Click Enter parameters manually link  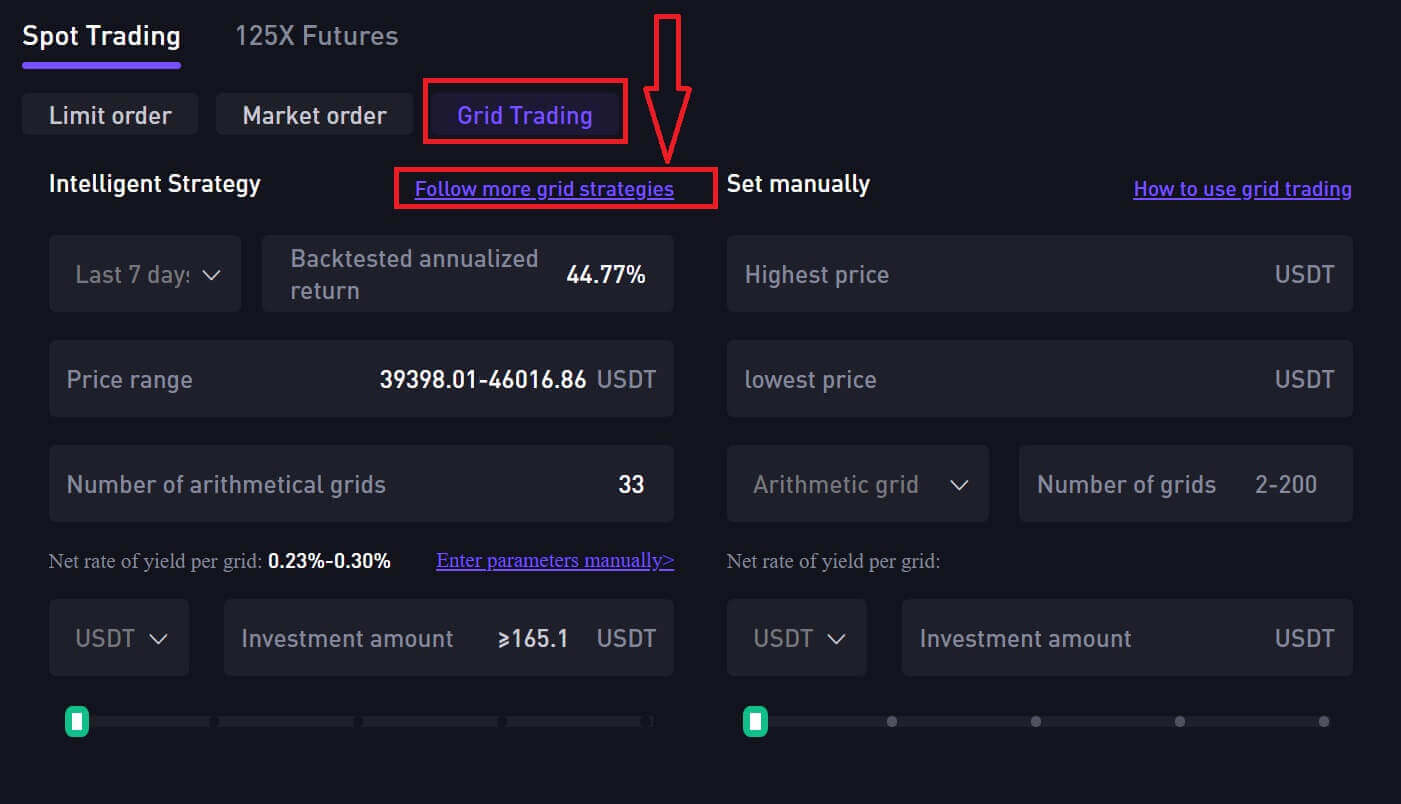(x=554, y=560)
